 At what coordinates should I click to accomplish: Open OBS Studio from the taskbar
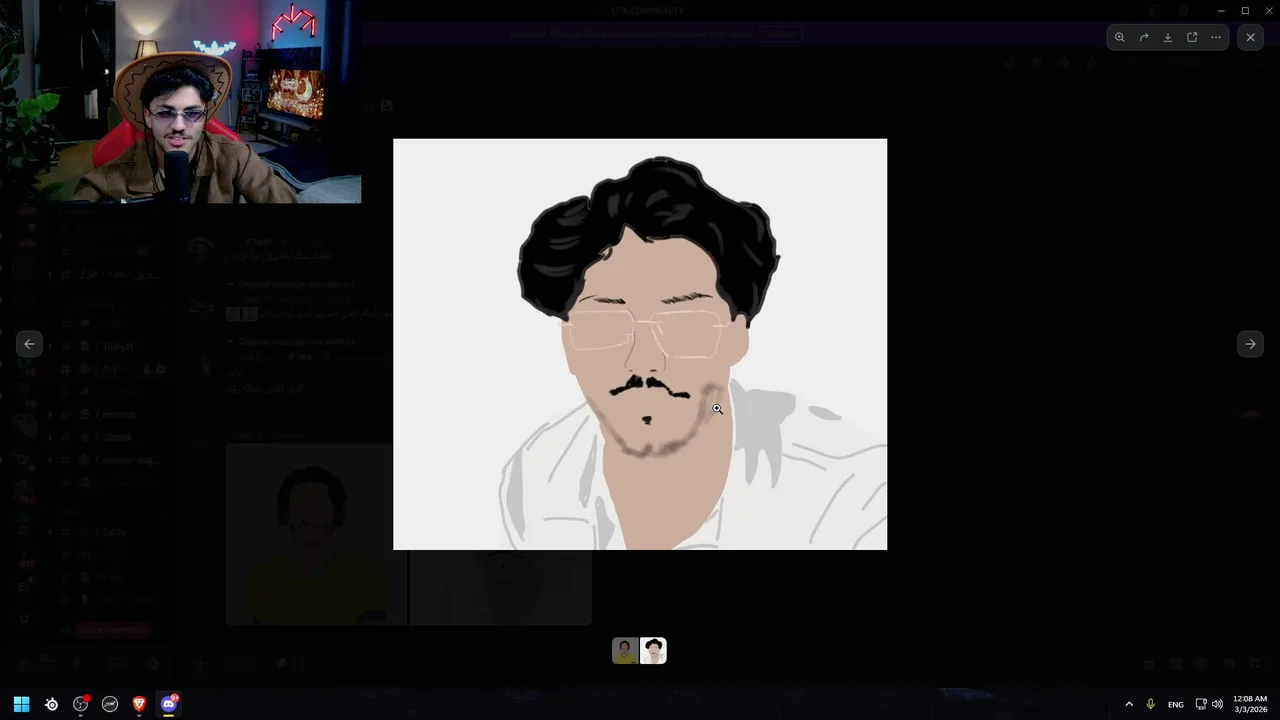point(81,704)
